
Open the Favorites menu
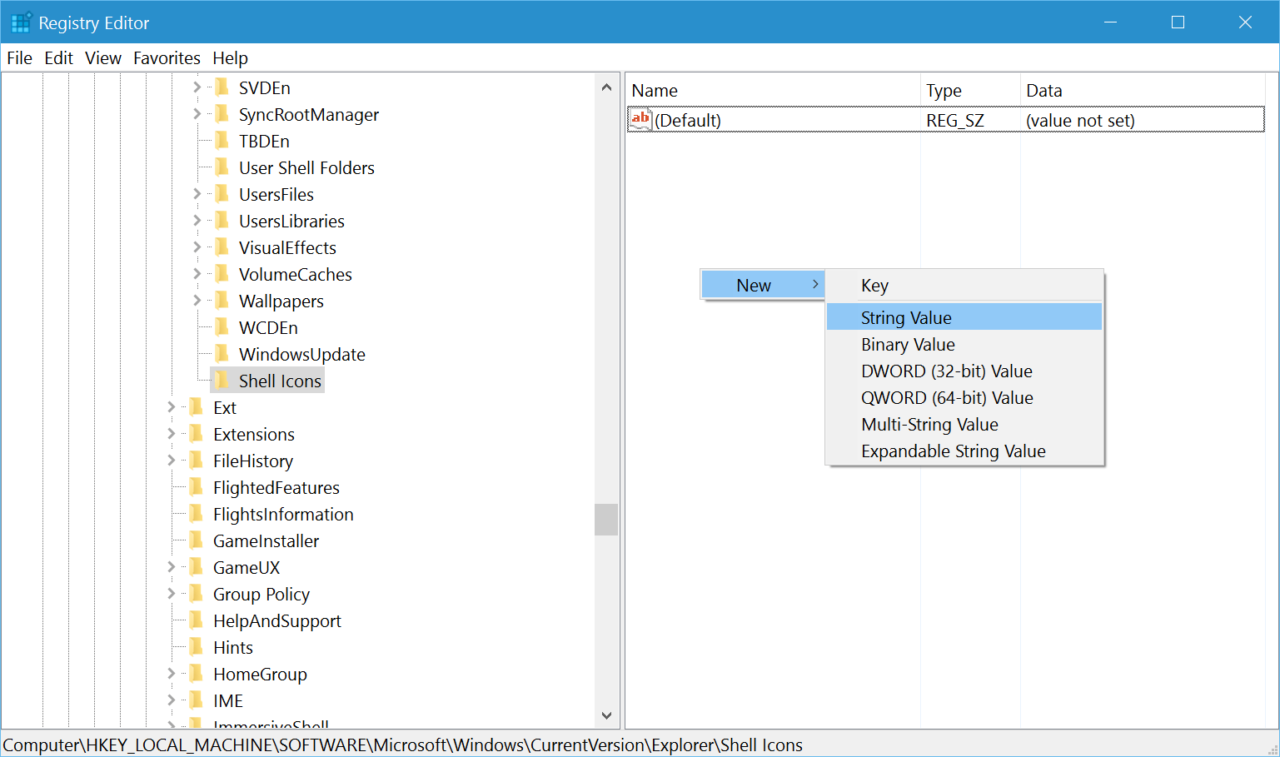[x=166, y=57]
